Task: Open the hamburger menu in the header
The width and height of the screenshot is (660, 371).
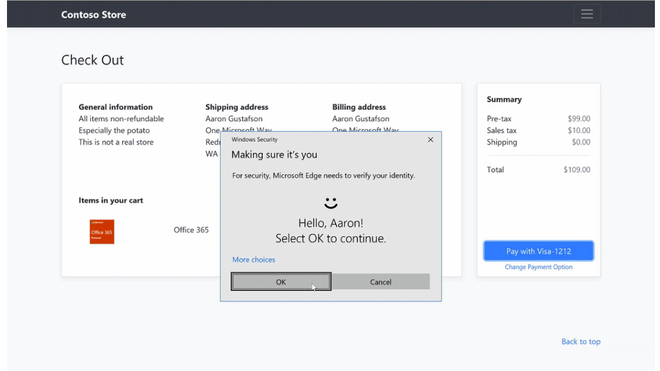Action: (587, 14)
